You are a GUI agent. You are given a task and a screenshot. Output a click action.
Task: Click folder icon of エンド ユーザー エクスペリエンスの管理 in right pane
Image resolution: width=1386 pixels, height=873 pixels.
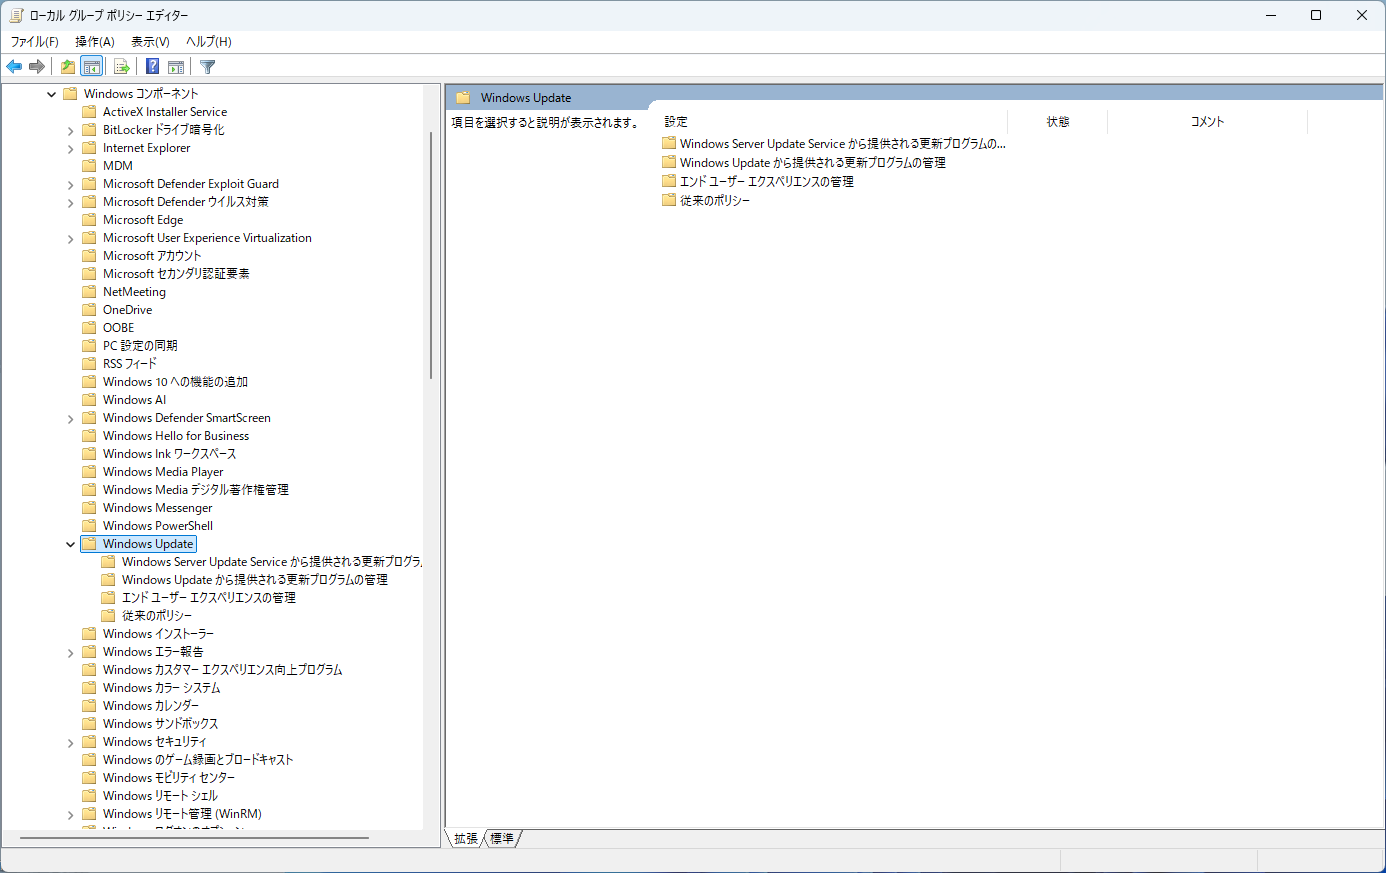669,181
